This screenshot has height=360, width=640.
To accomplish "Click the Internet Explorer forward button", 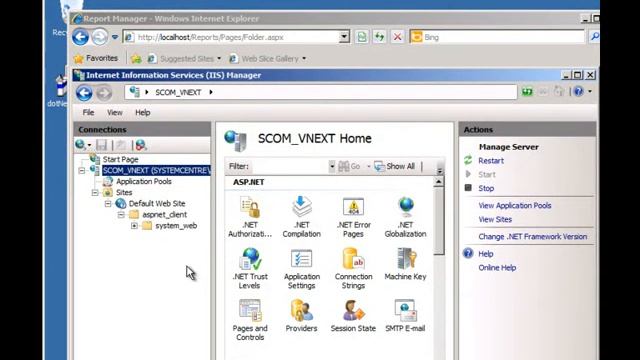I will tap(100, 37).
